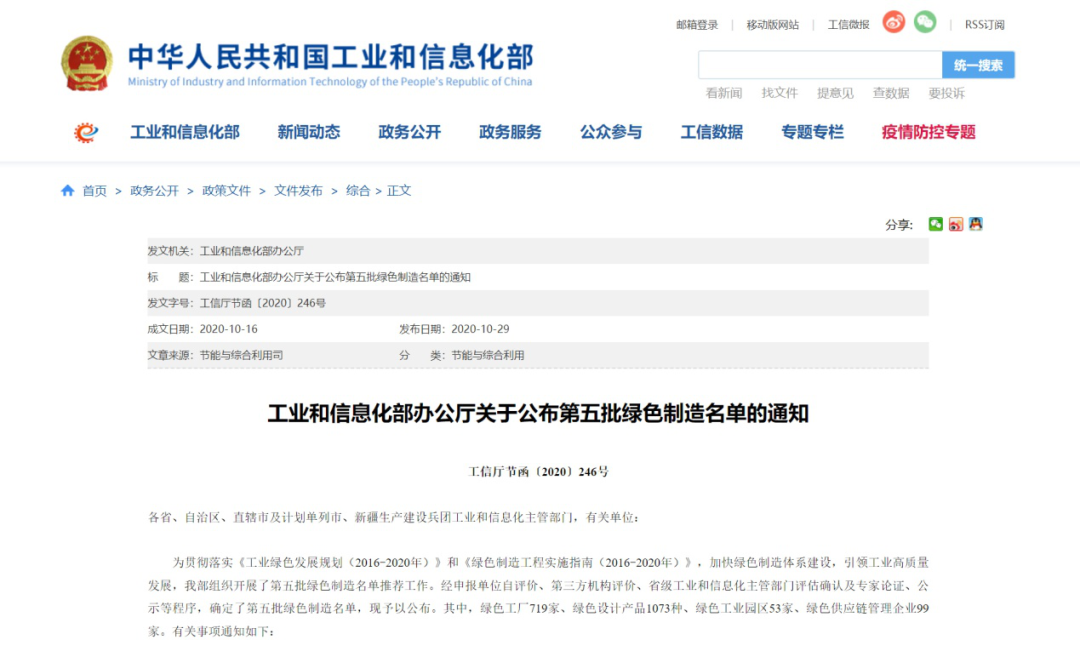Go to 首页 in breadcrumb
1080x657 pixels.
pos(94,191)
